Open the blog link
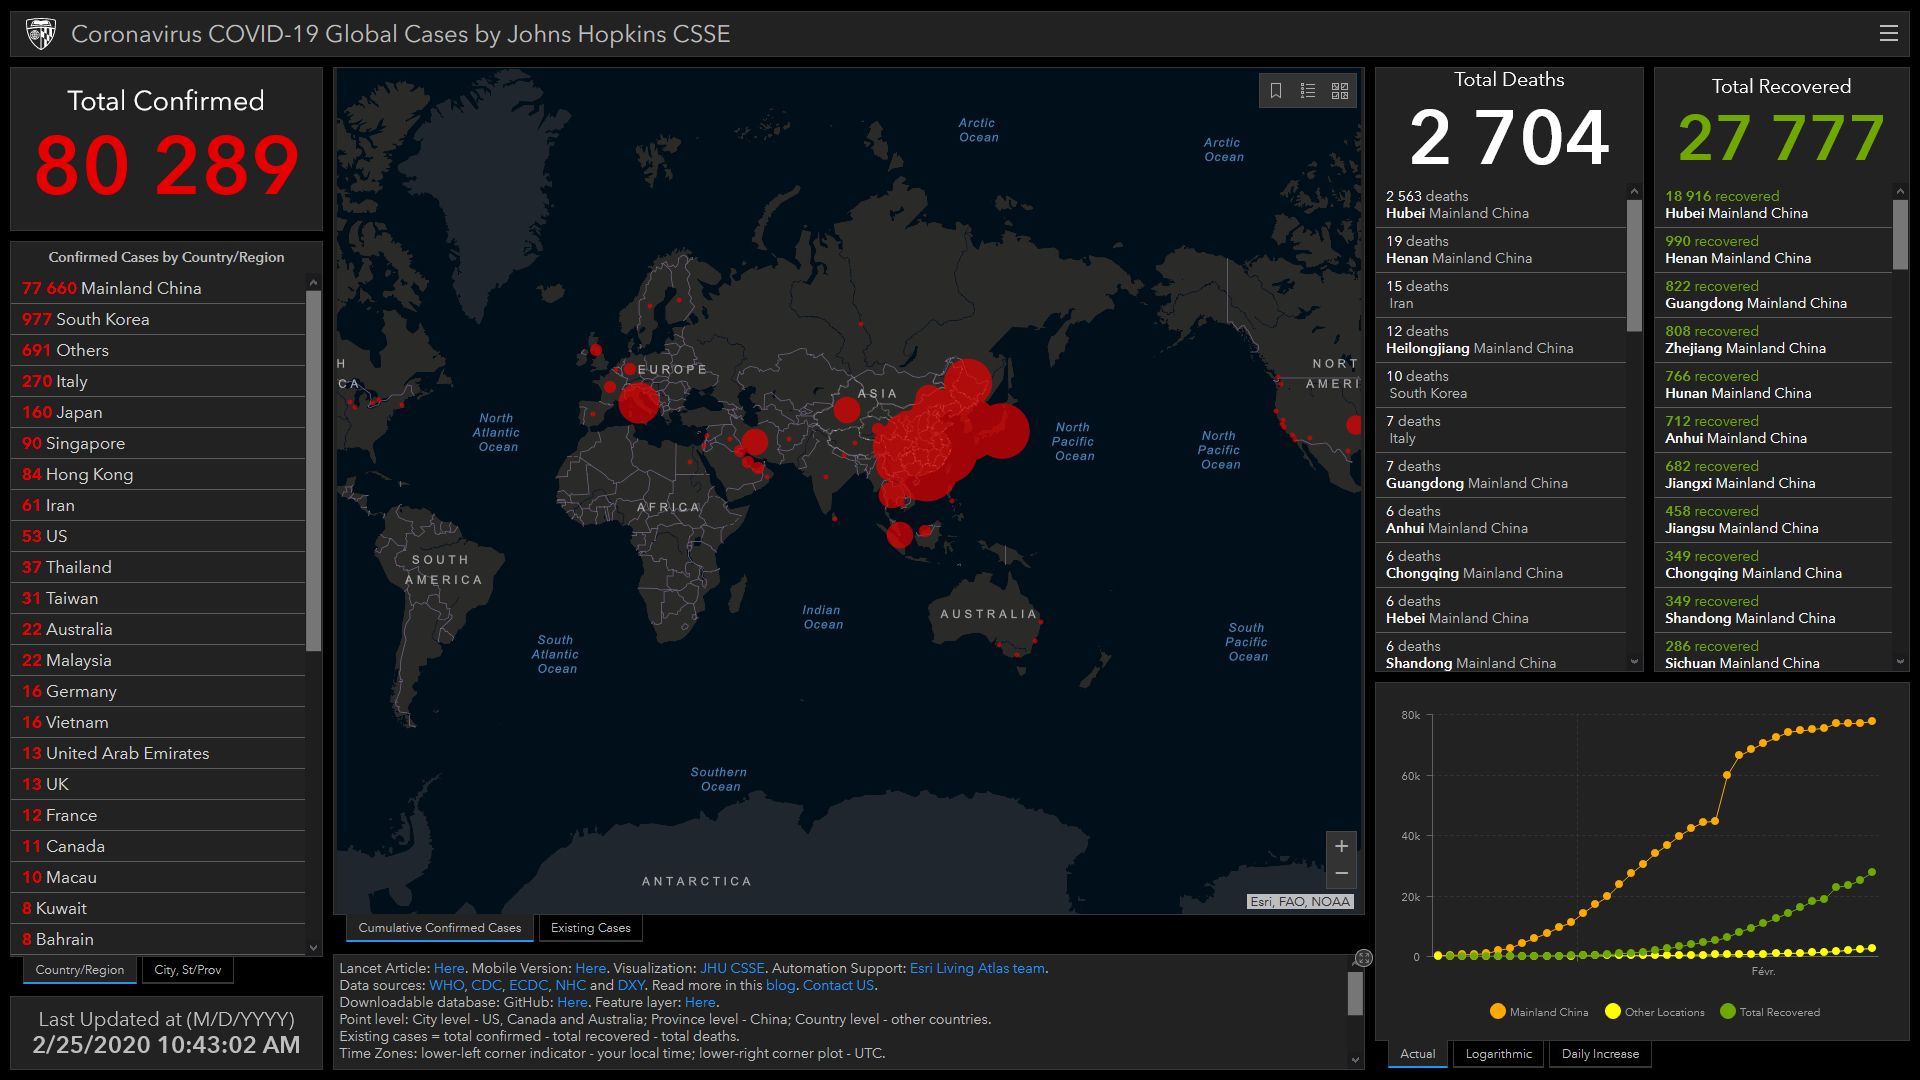 [780, 985]
